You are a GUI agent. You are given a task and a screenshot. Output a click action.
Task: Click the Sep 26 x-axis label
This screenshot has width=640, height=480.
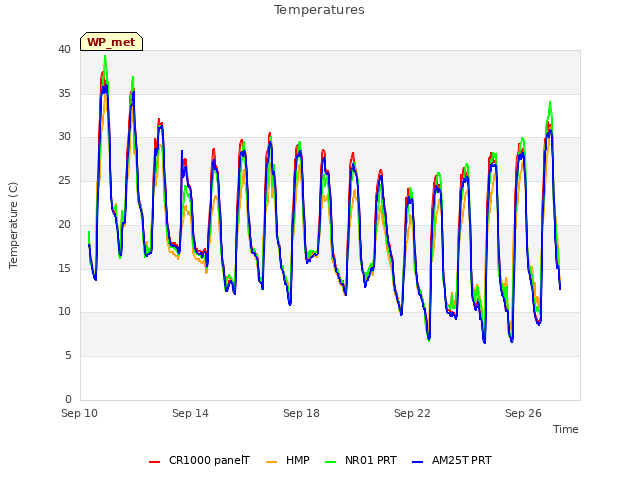pos(523,413)
